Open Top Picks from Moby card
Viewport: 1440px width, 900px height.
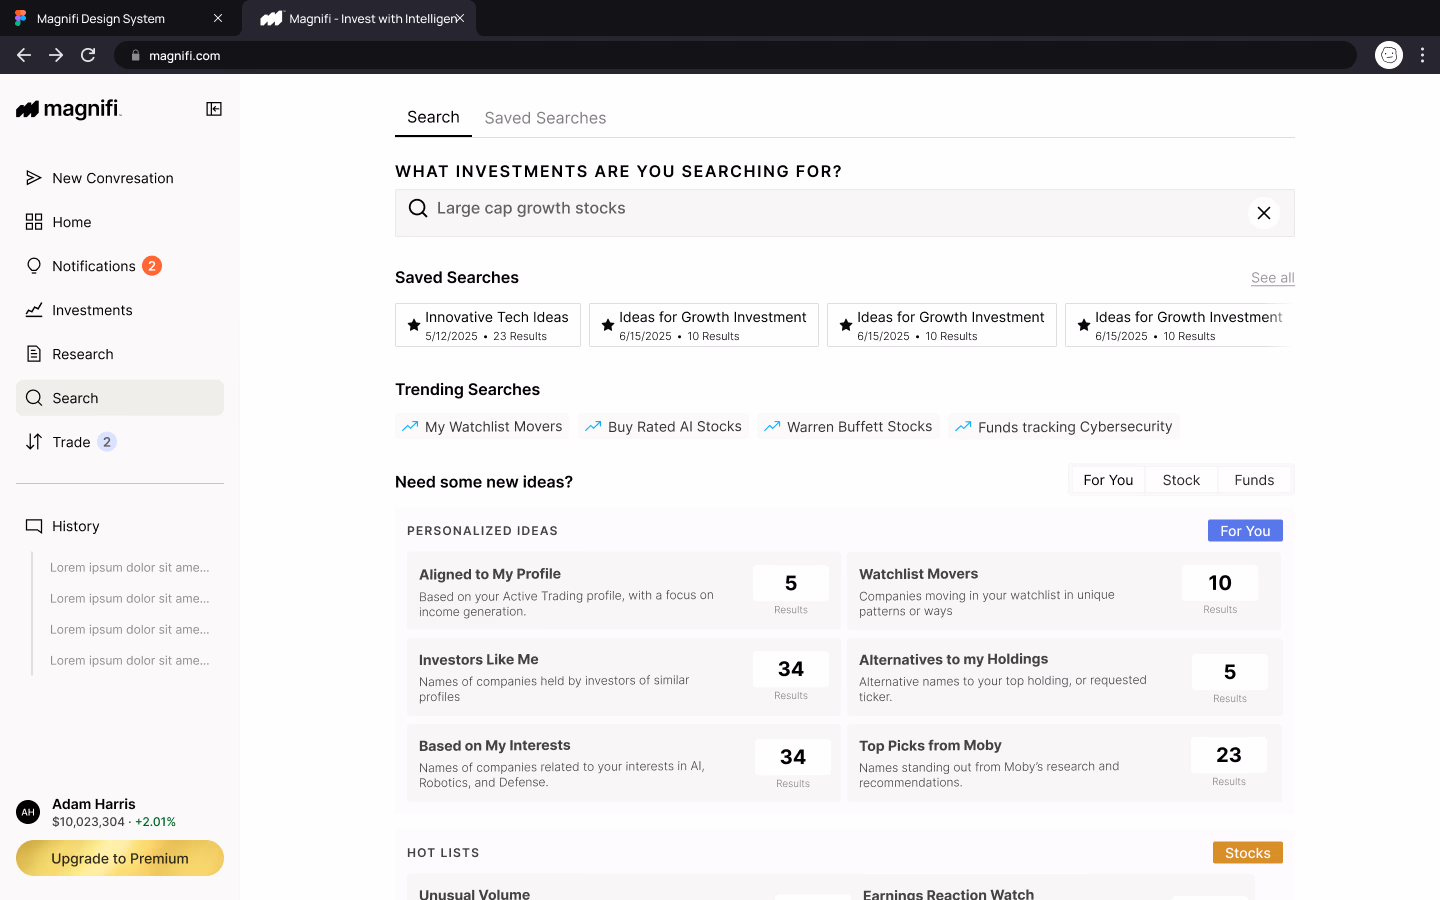pyautogui.click(x=1064, y=763)
